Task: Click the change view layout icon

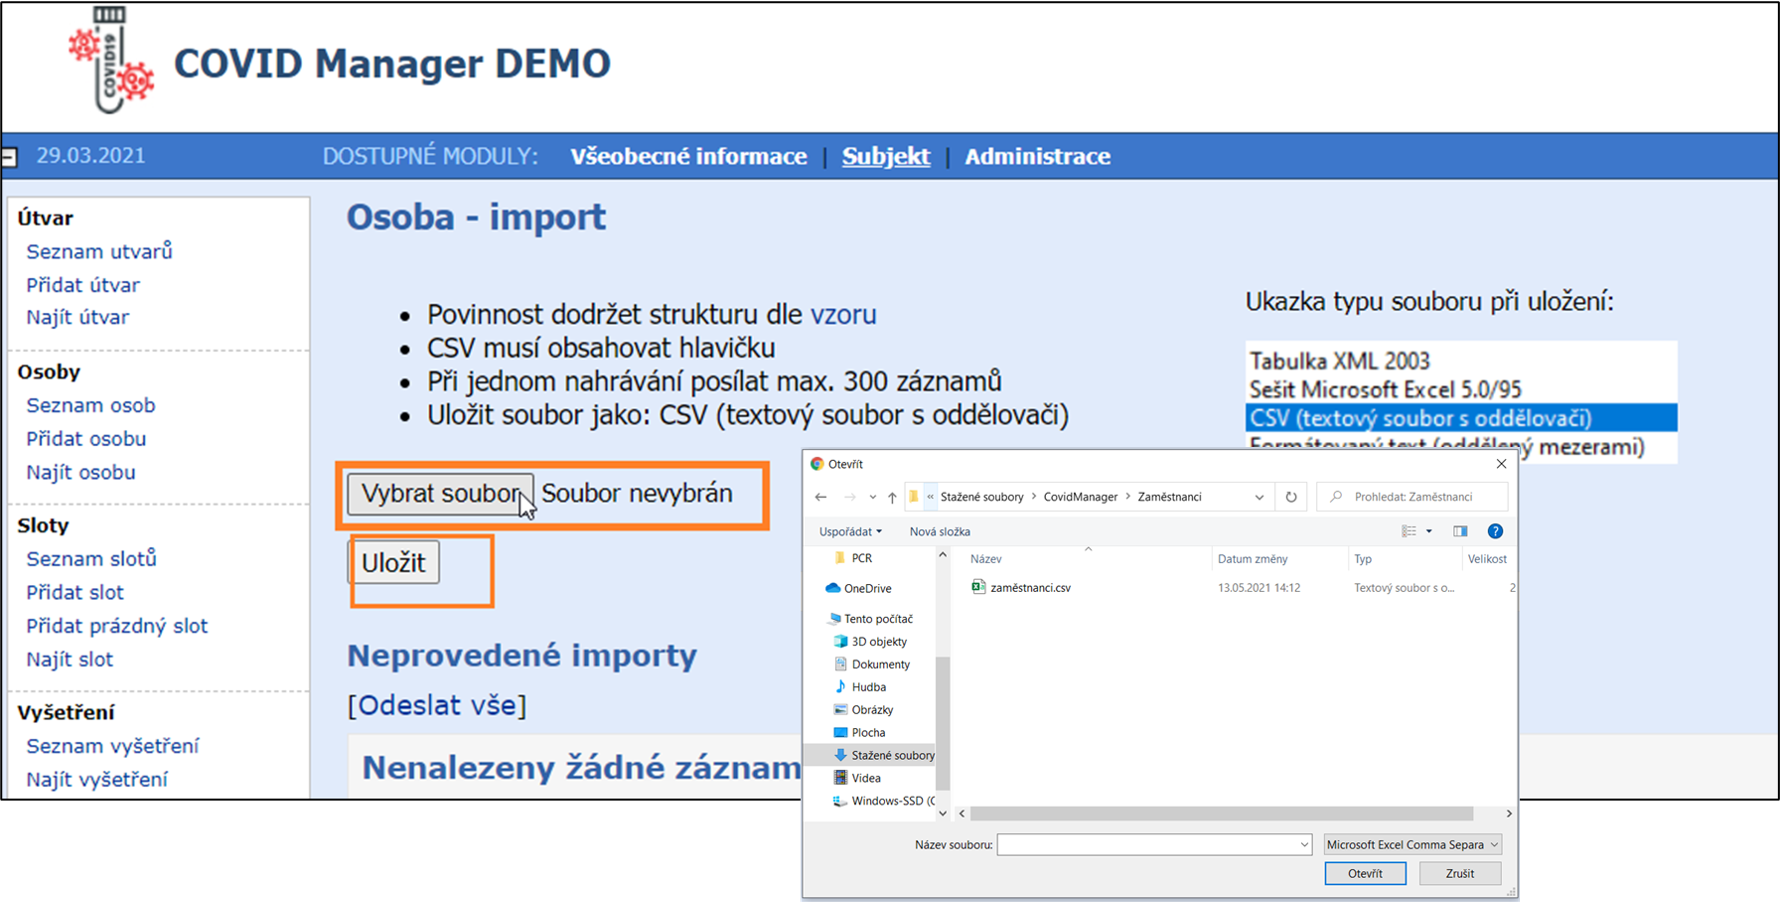Action: pyautogui.click(x=1409, y=531)
